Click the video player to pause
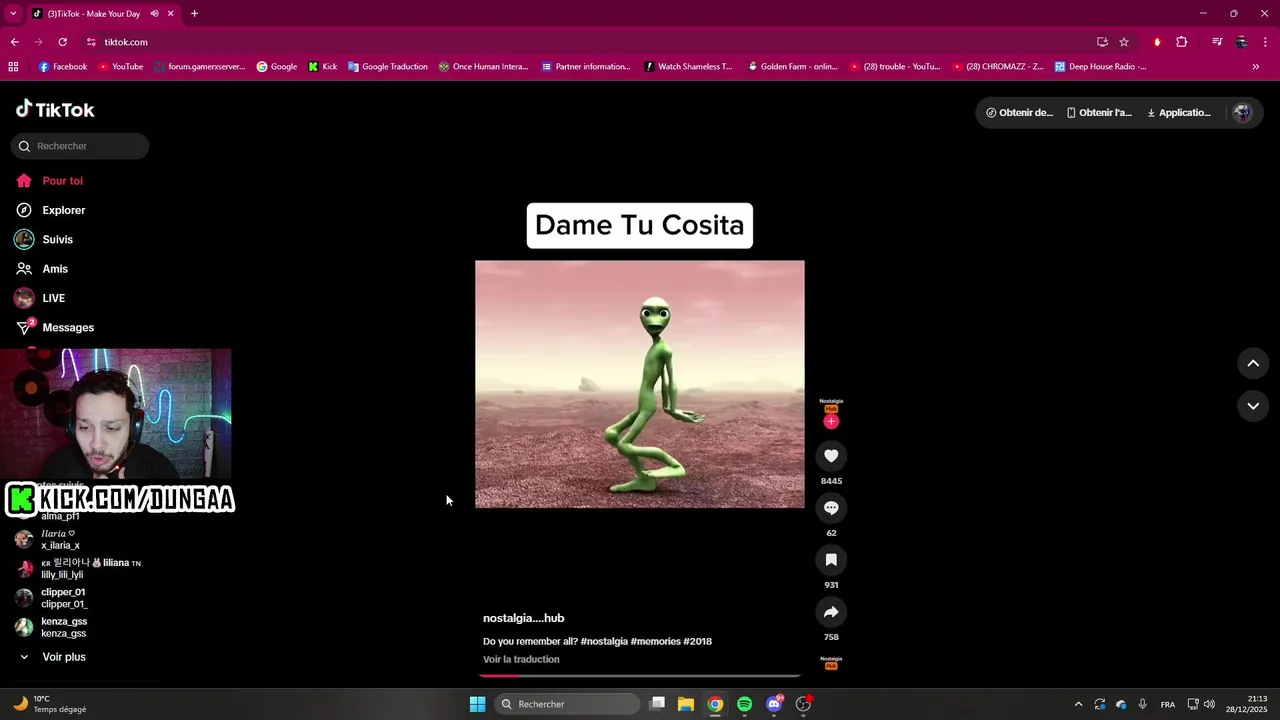 click(x=640, y=384)
